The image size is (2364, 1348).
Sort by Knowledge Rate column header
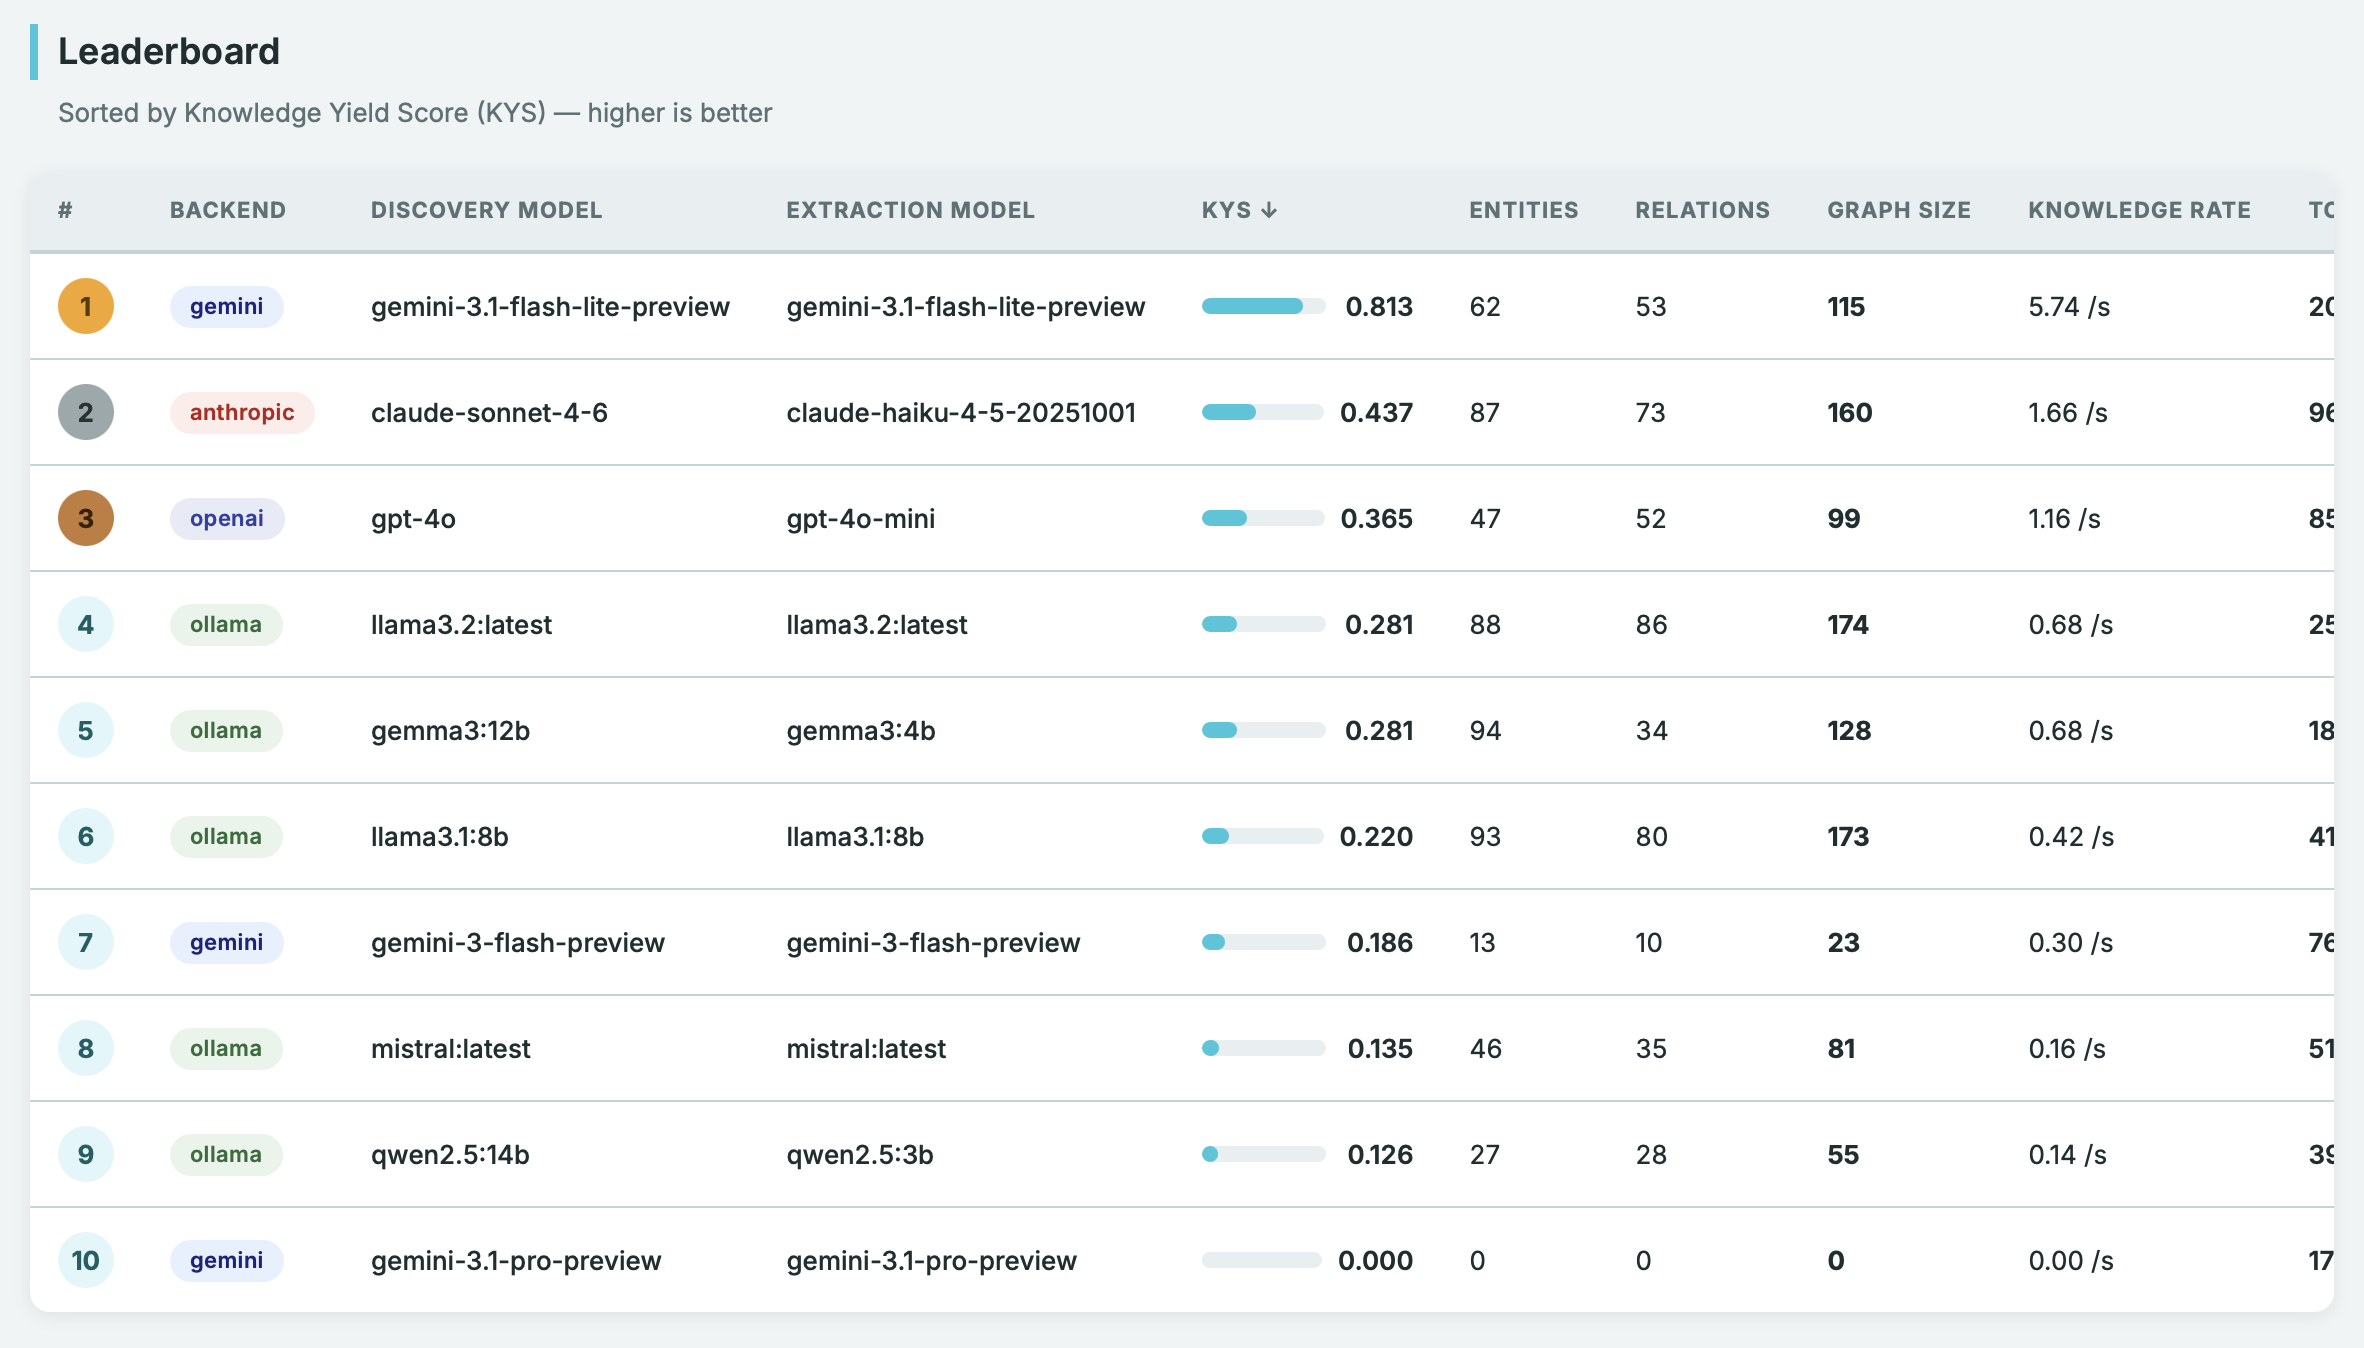[2139, 210]
